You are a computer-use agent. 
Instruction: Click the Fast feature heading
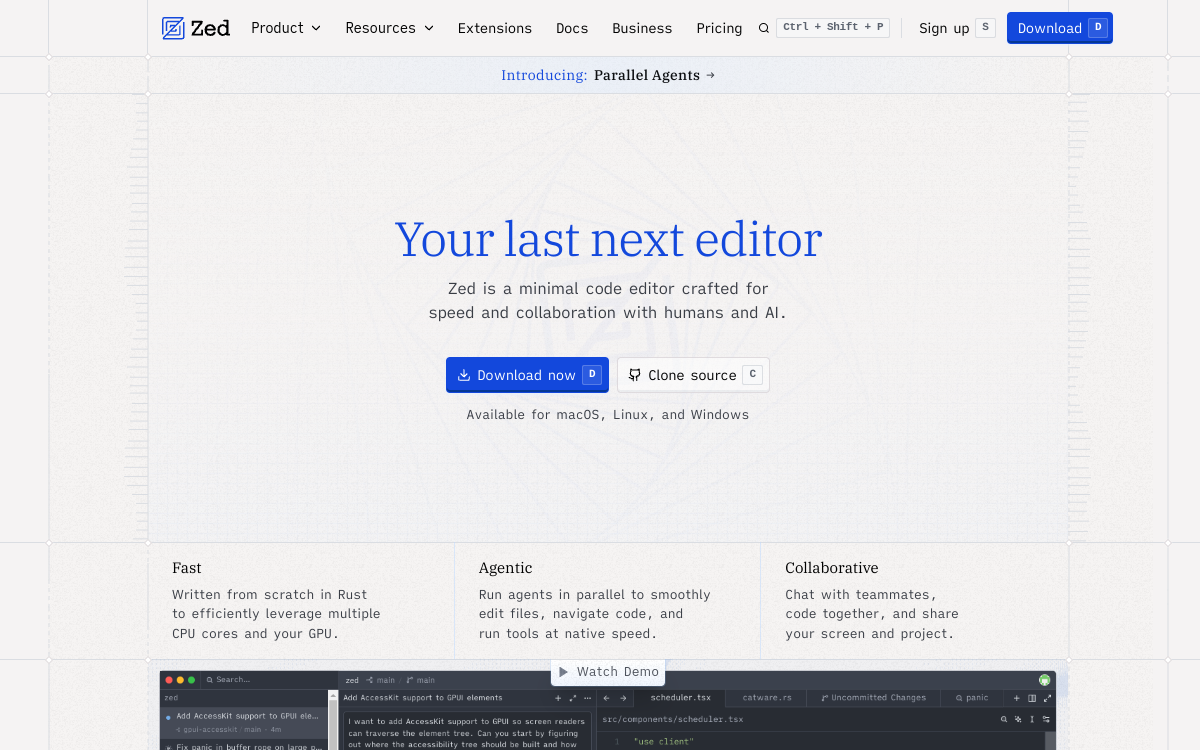point(187,568)
